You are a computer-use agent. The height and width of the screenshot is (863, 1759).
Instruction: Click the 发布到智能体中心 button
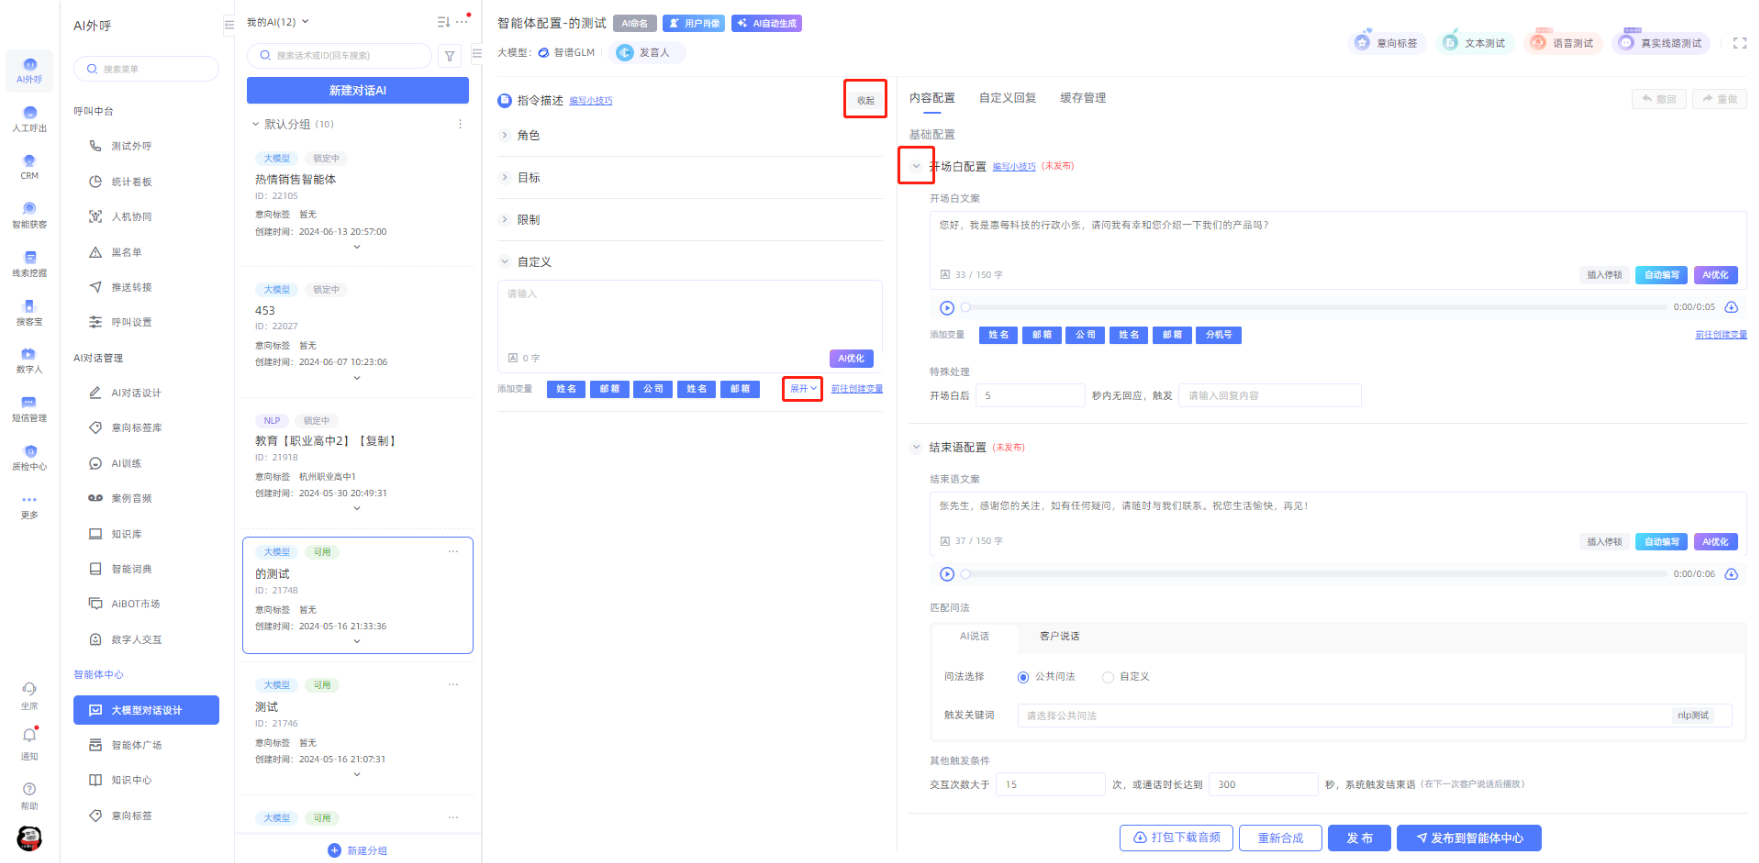1468,838
